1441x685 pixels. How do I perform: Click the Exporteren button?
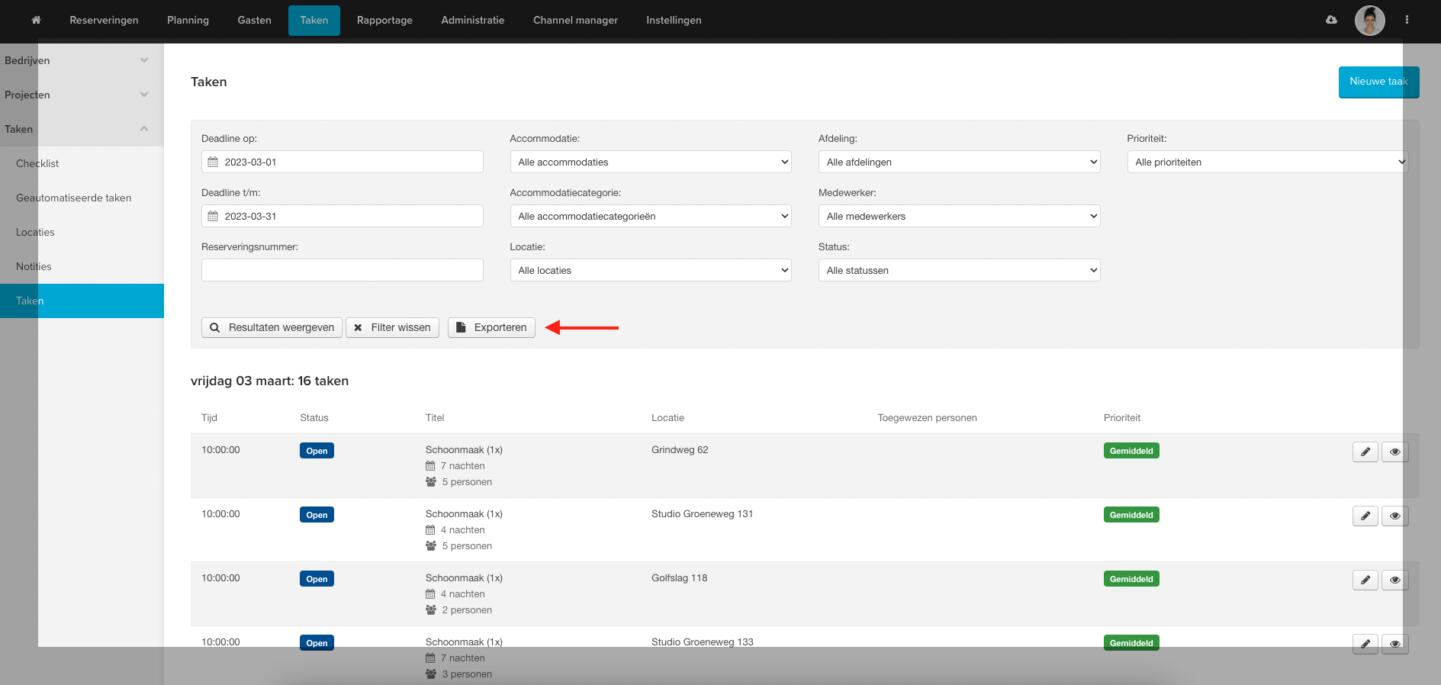tap(491, 327)
